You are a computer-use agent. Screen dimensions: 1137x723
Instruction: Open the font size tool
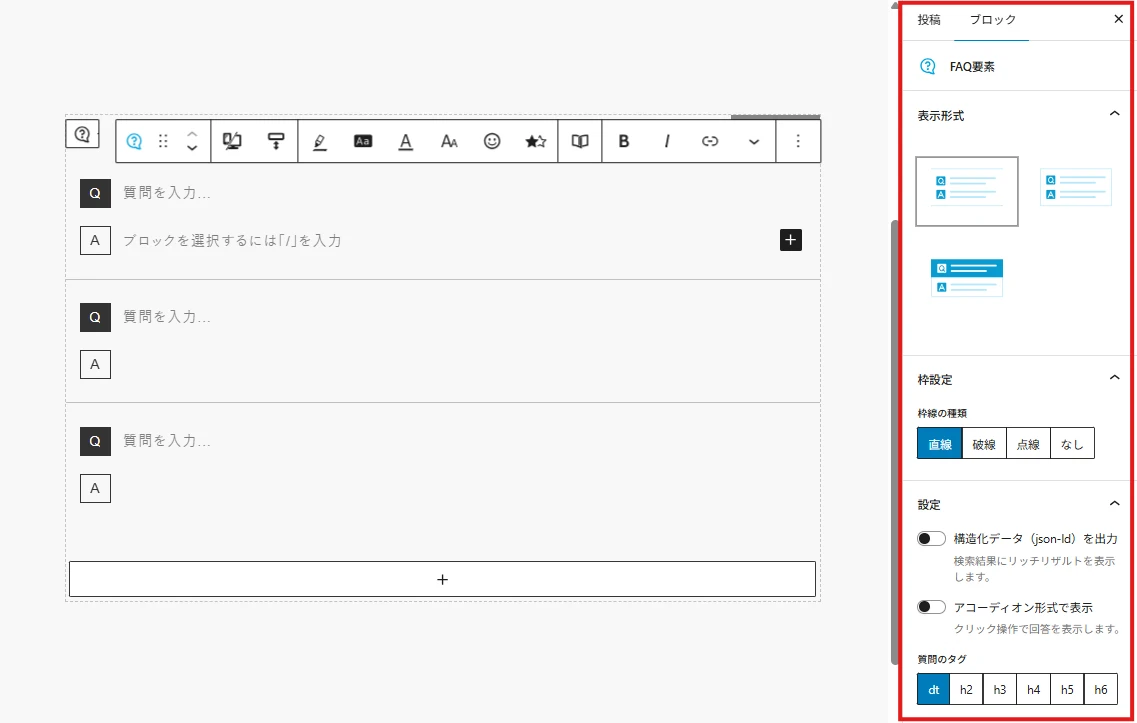[449, 141]
